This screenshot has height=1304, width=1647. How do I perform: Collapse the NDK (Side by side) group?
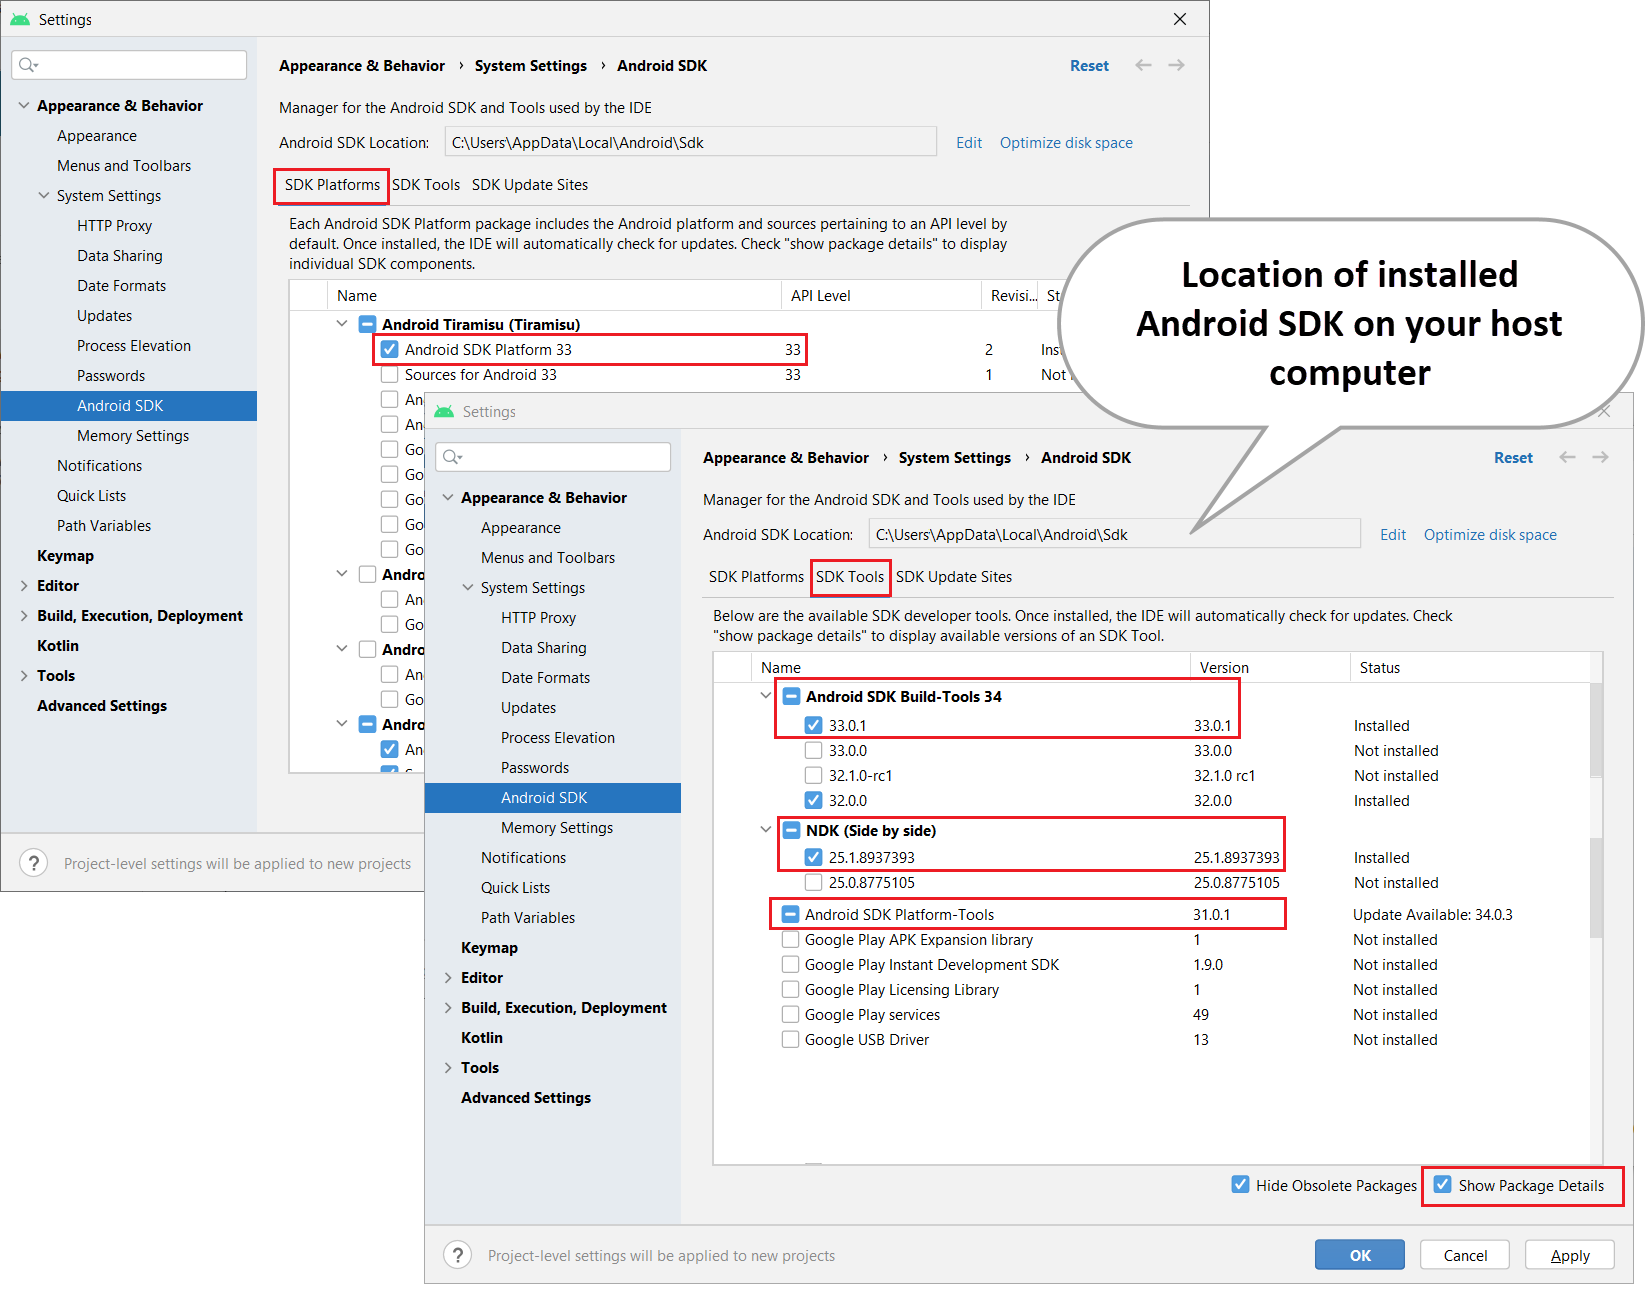point(766,830)
